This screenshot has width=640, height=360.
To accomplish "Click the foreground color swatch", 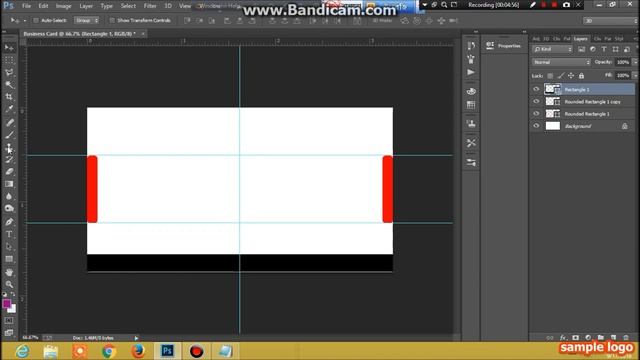I will (7, 304).
